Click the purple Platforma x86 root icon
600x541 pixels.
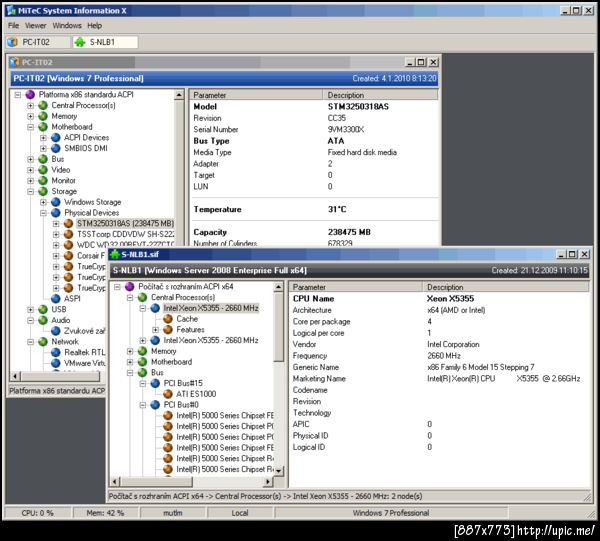click(x=30, y=95)
